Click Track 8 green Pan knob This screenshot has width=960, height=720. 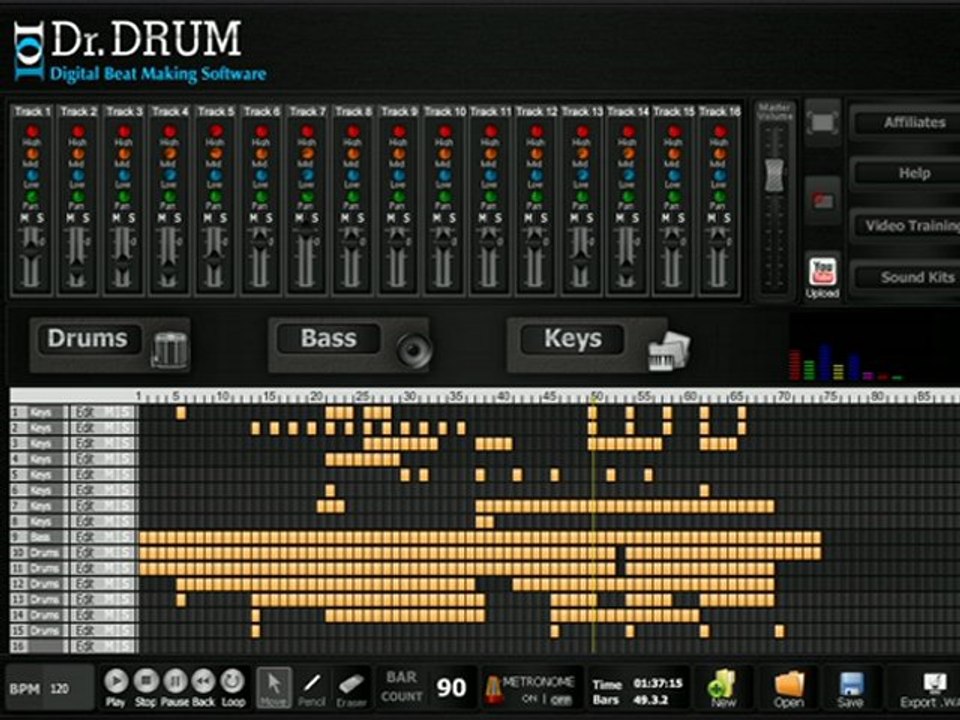click(x=353, y=197)
